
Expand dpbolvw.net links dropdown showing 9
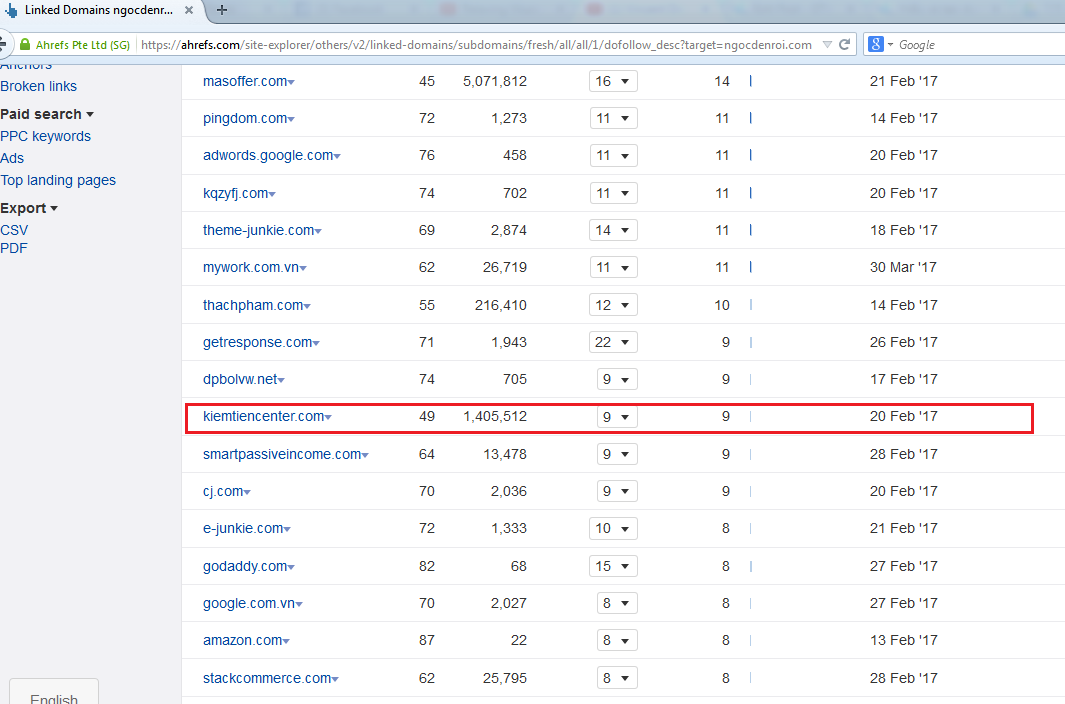(617, 379)
